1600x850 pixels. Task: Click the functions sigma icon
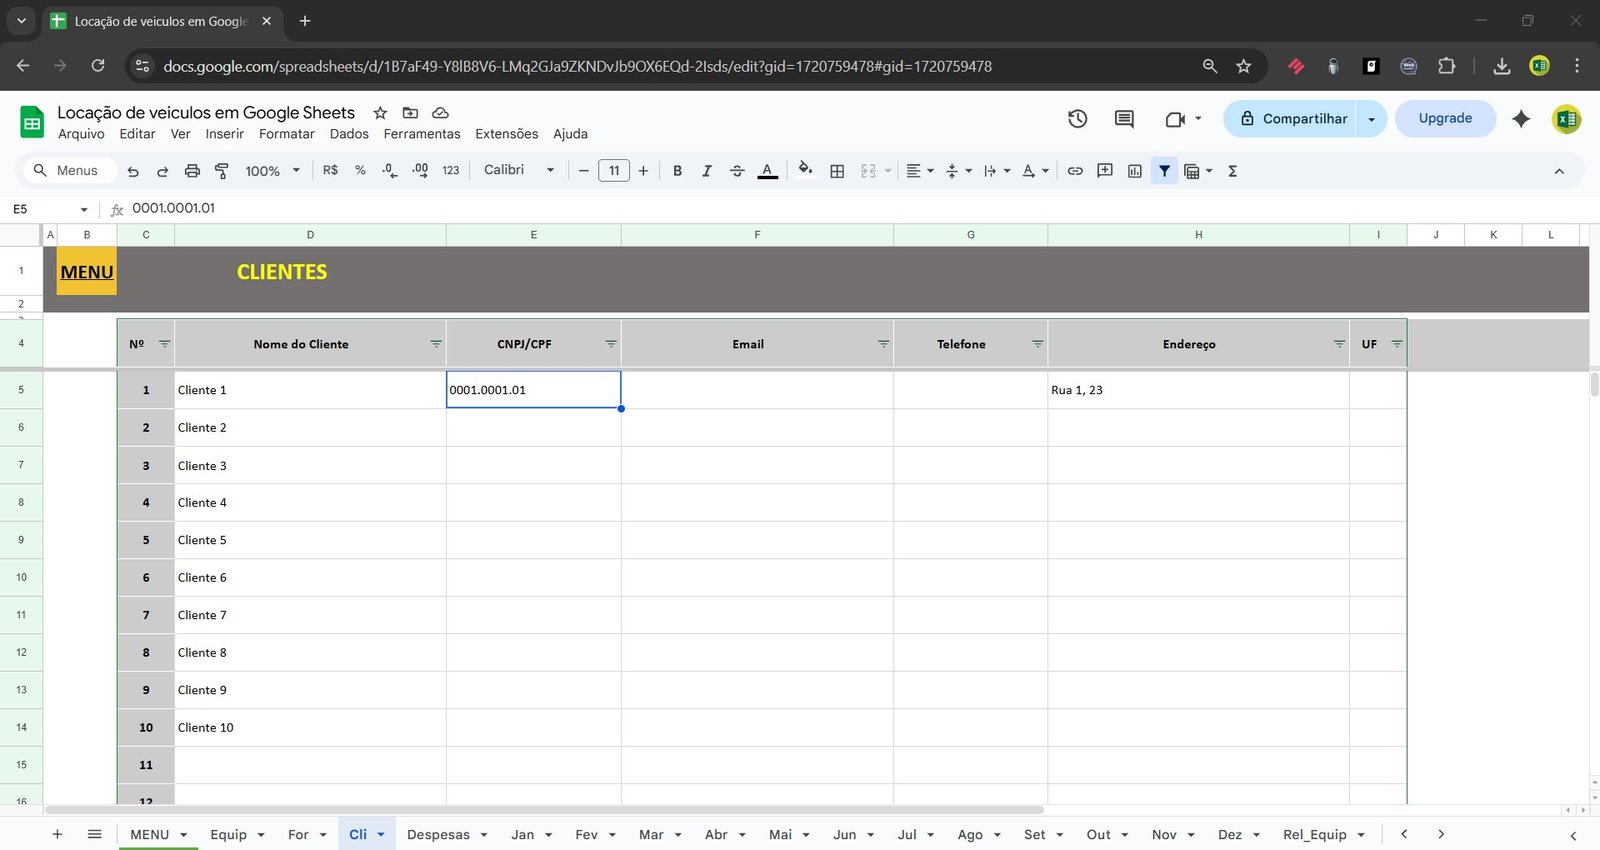1232,171
